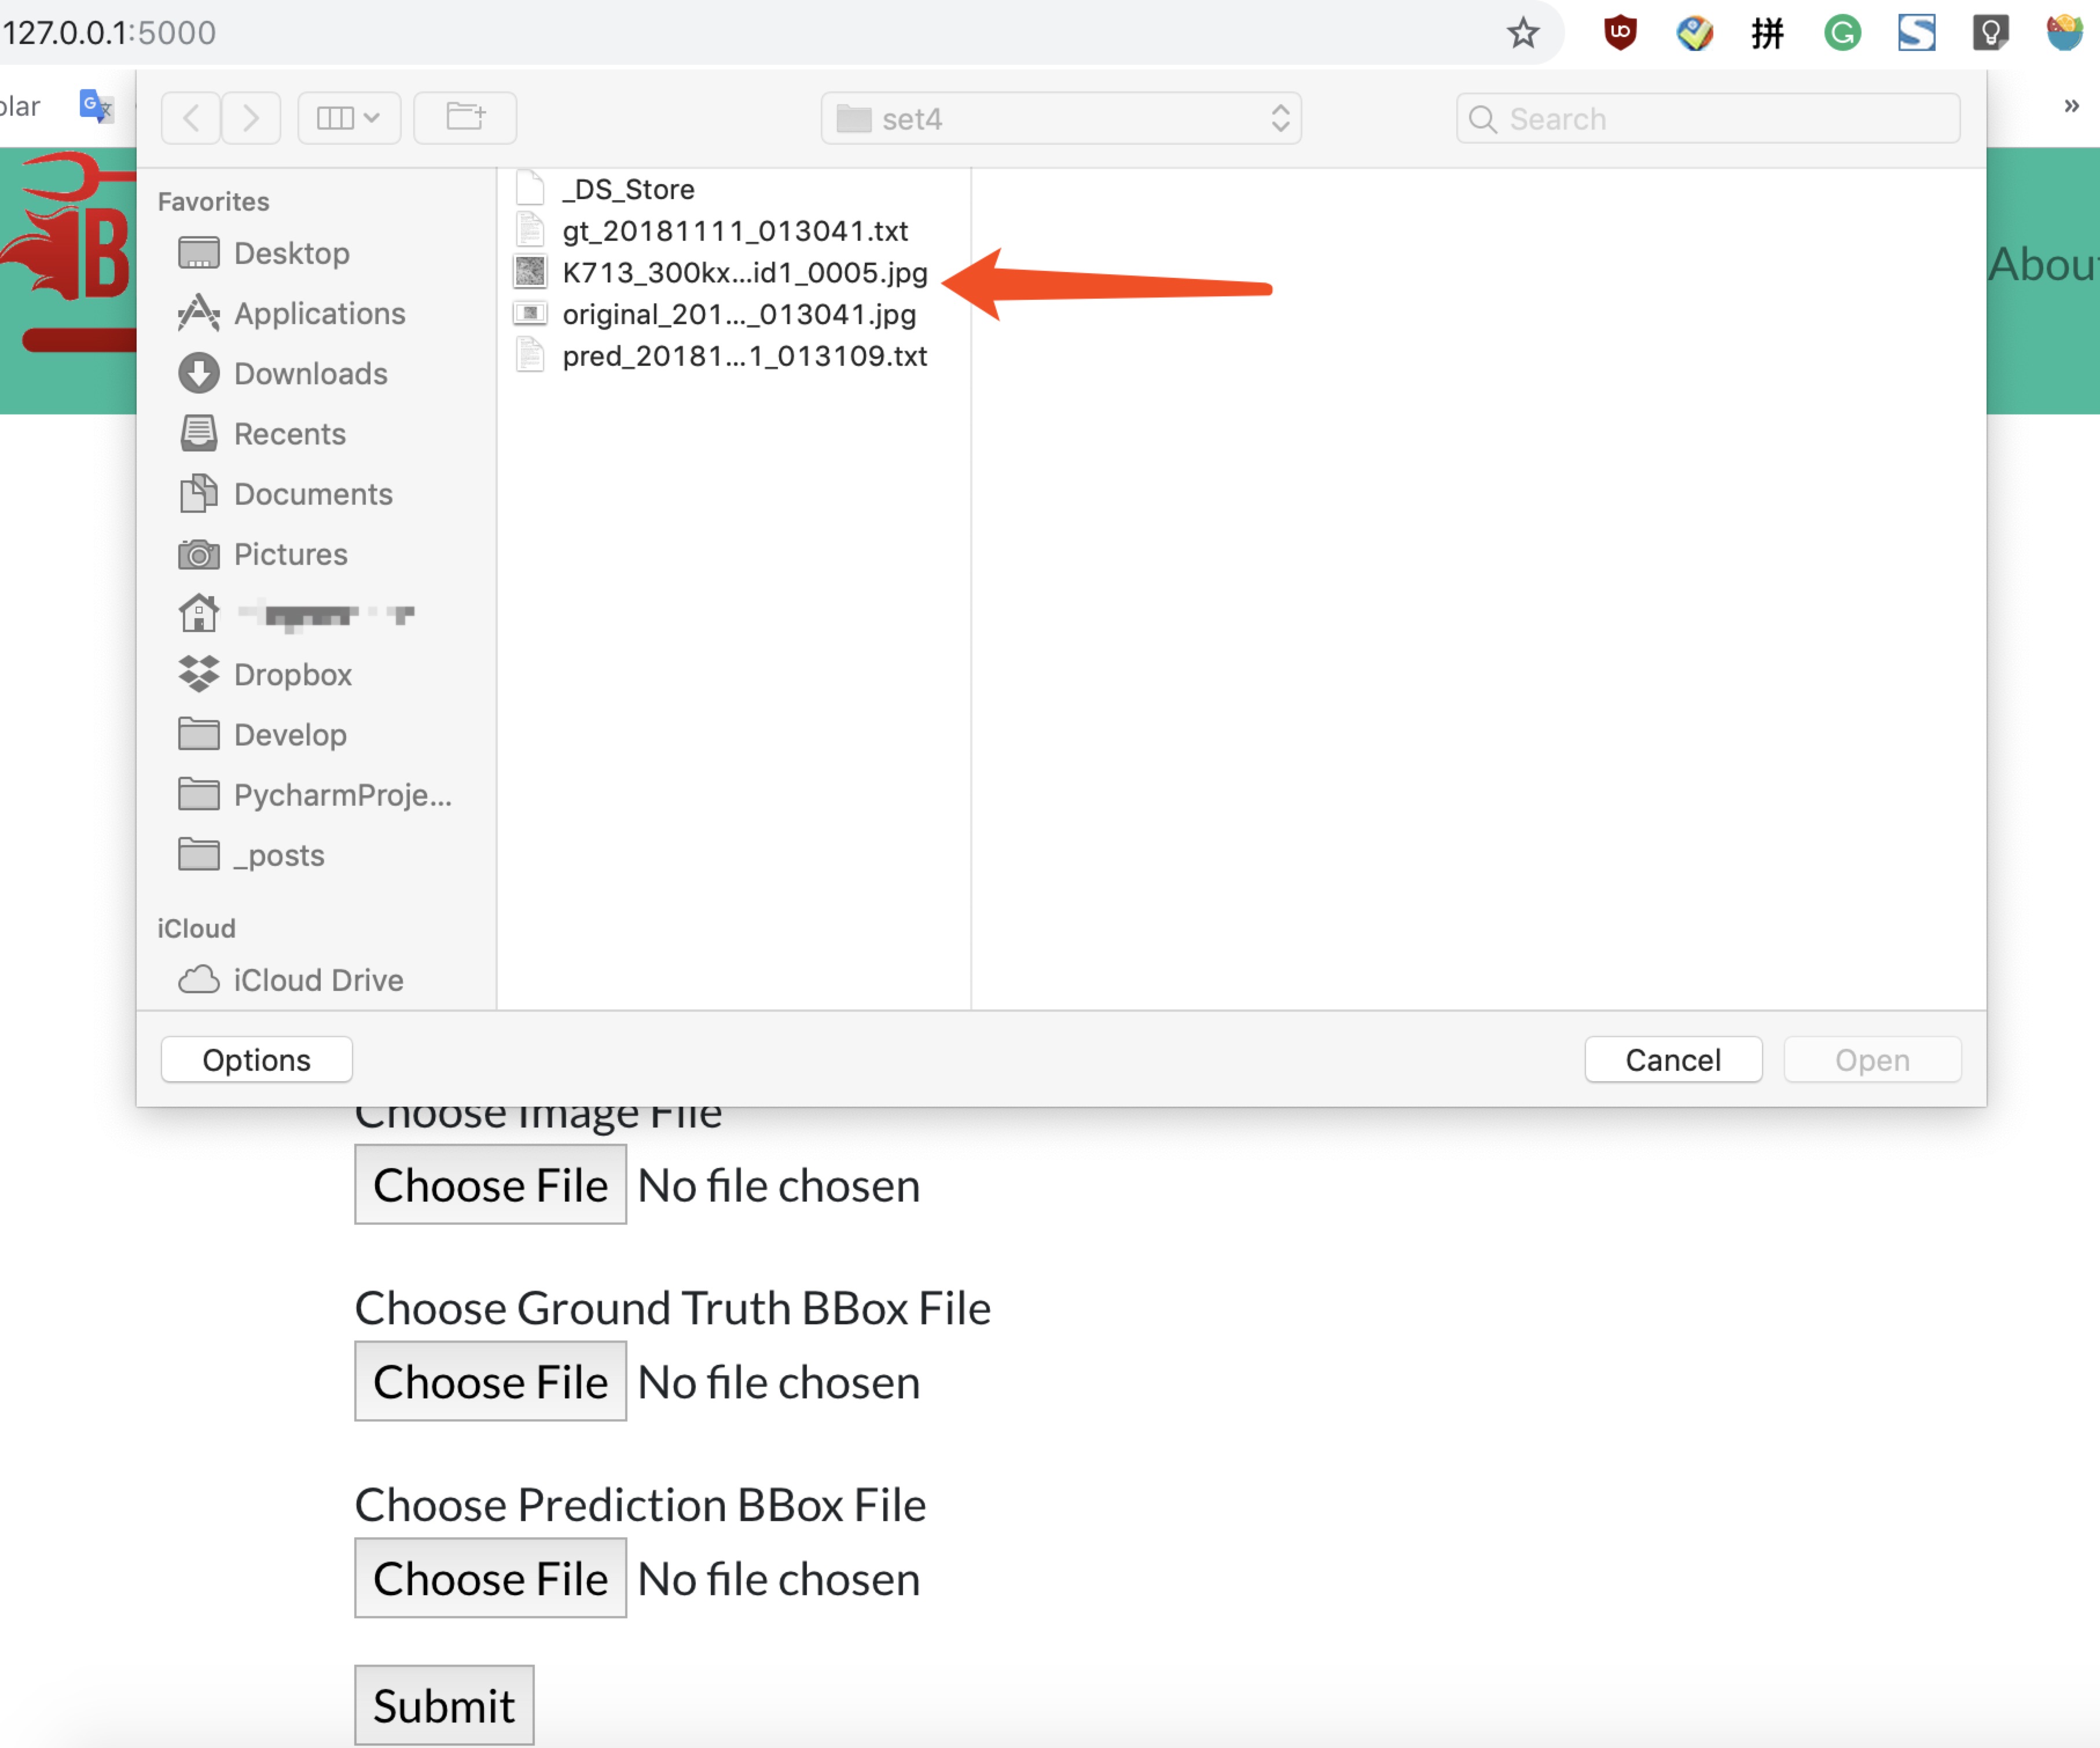Select gt_20181111_013041.txt file

[734, 231]
